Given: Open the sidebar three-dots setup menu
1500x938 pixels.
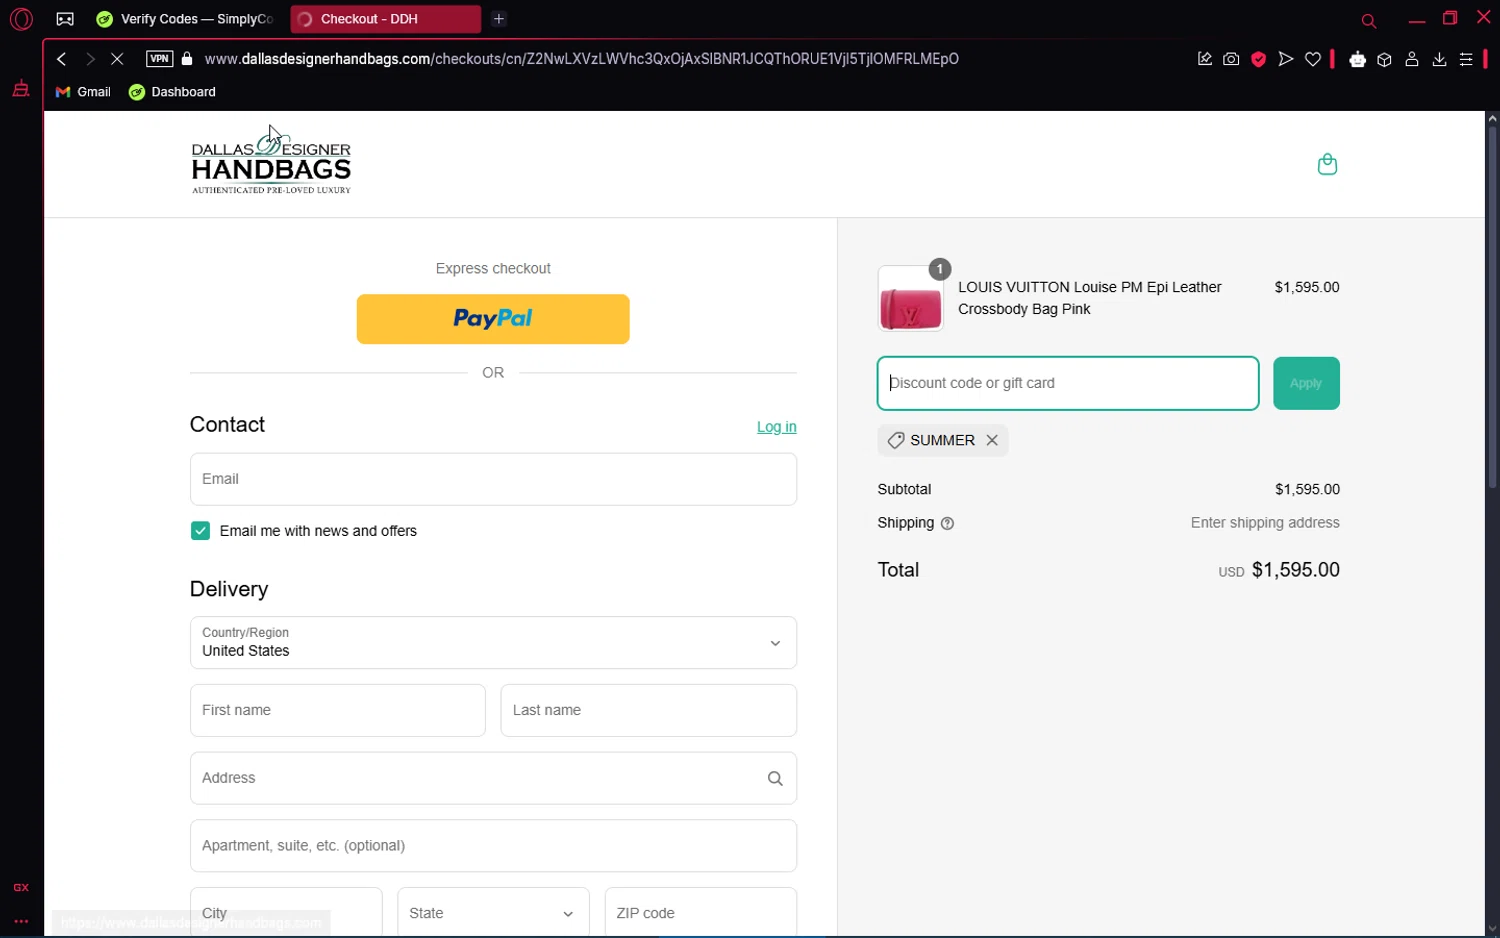Looking at the screenshot, I should 21,921.
